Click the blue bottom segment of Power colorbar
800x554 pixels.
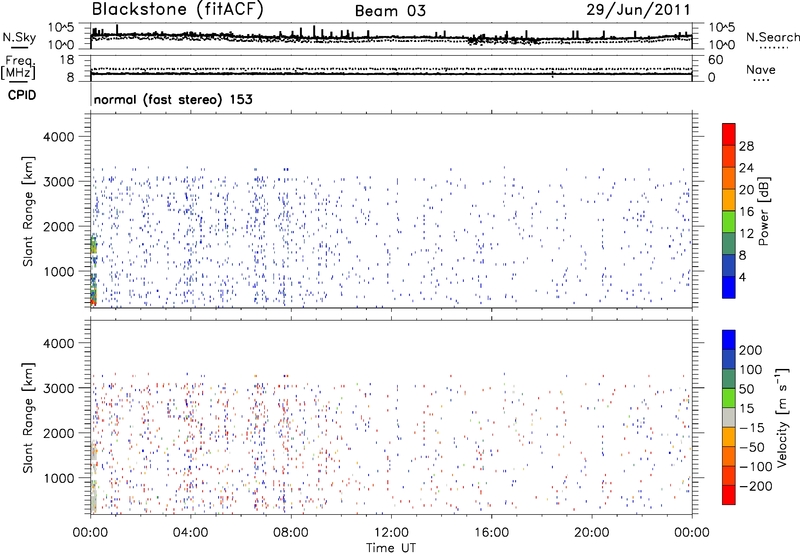coord(729,287)
